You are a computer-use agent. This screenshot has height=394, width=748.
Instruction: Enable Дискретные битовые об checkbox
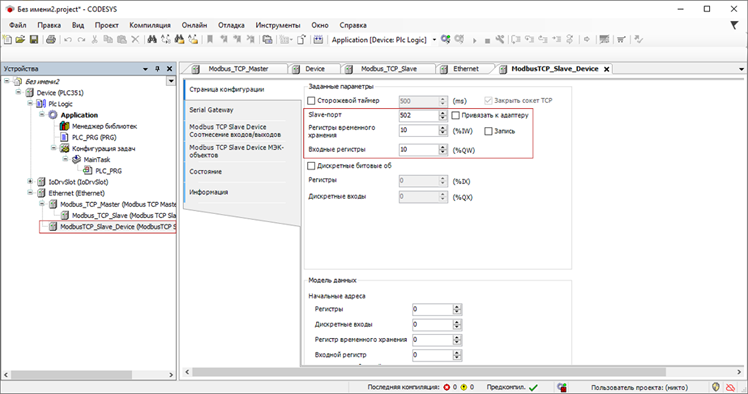(312, 166)
